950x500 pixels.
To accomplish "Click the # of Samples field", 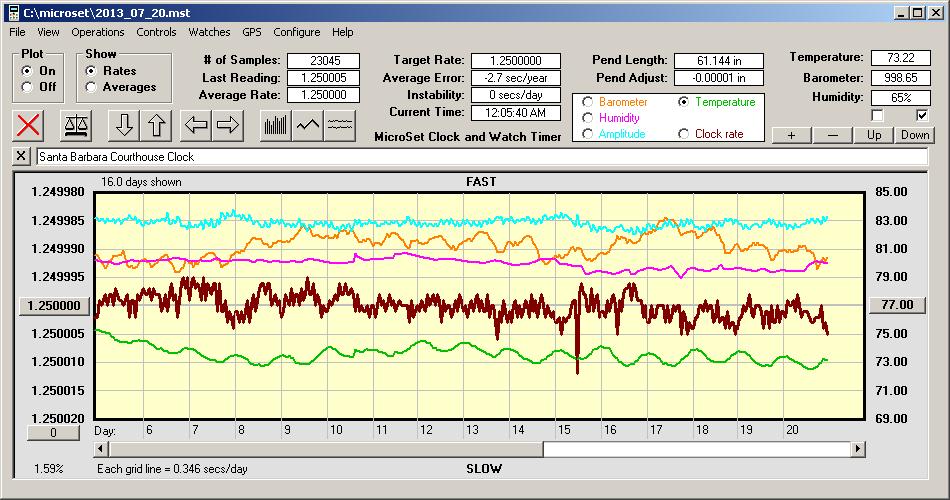I will point(324,61).
